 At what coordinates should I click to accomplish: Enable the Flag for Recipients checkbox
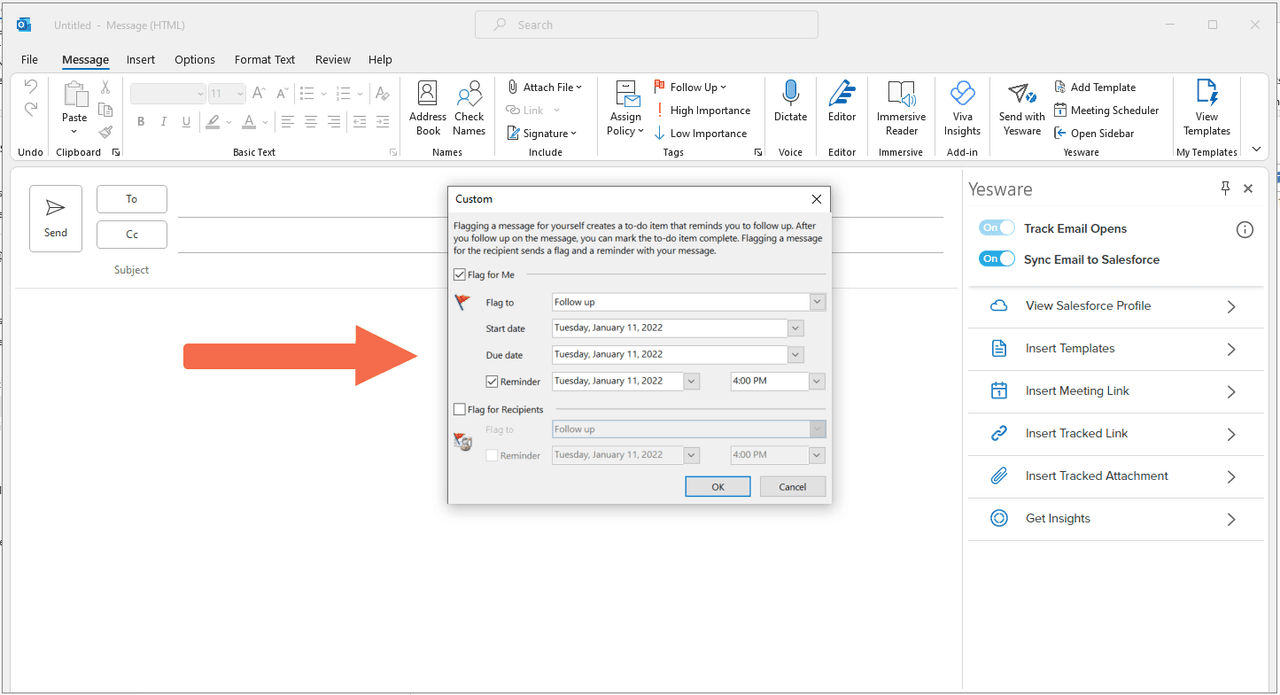460,409
